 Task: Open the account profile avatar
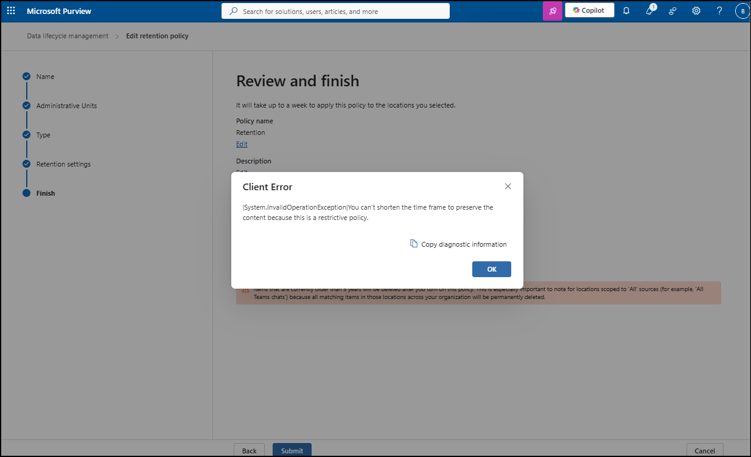click(742, 11)
